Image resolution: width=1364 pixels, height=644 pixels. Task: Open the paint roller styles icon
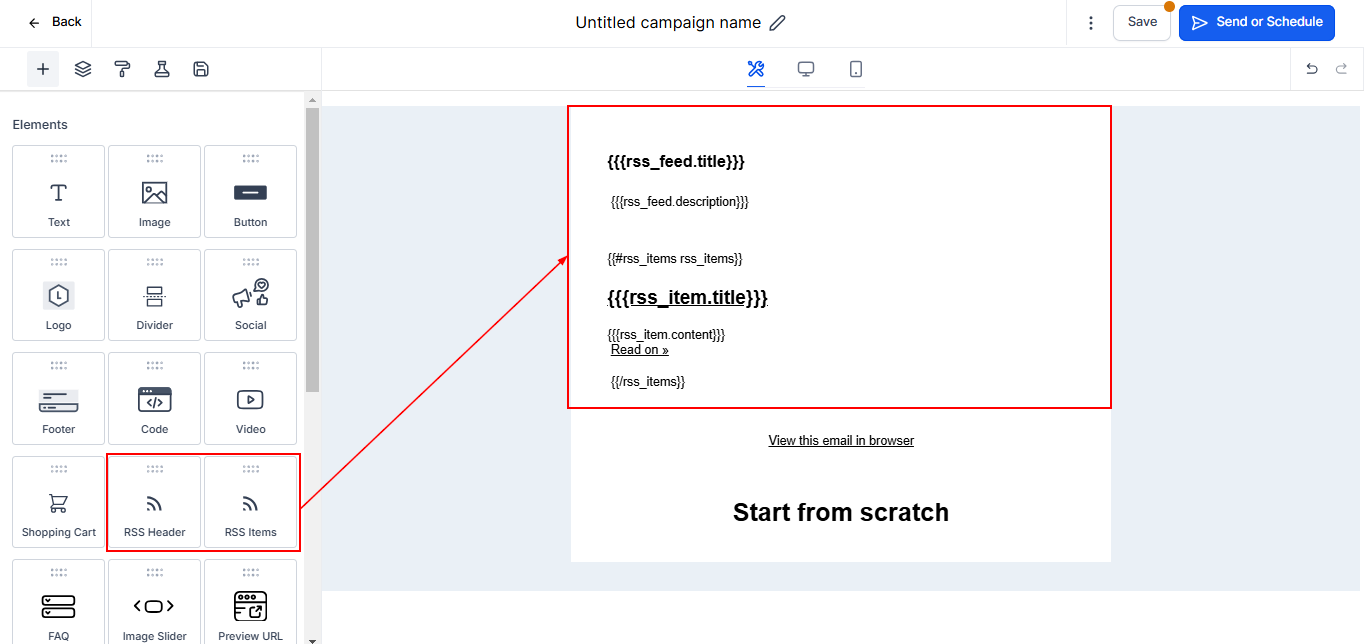[122, 69]
